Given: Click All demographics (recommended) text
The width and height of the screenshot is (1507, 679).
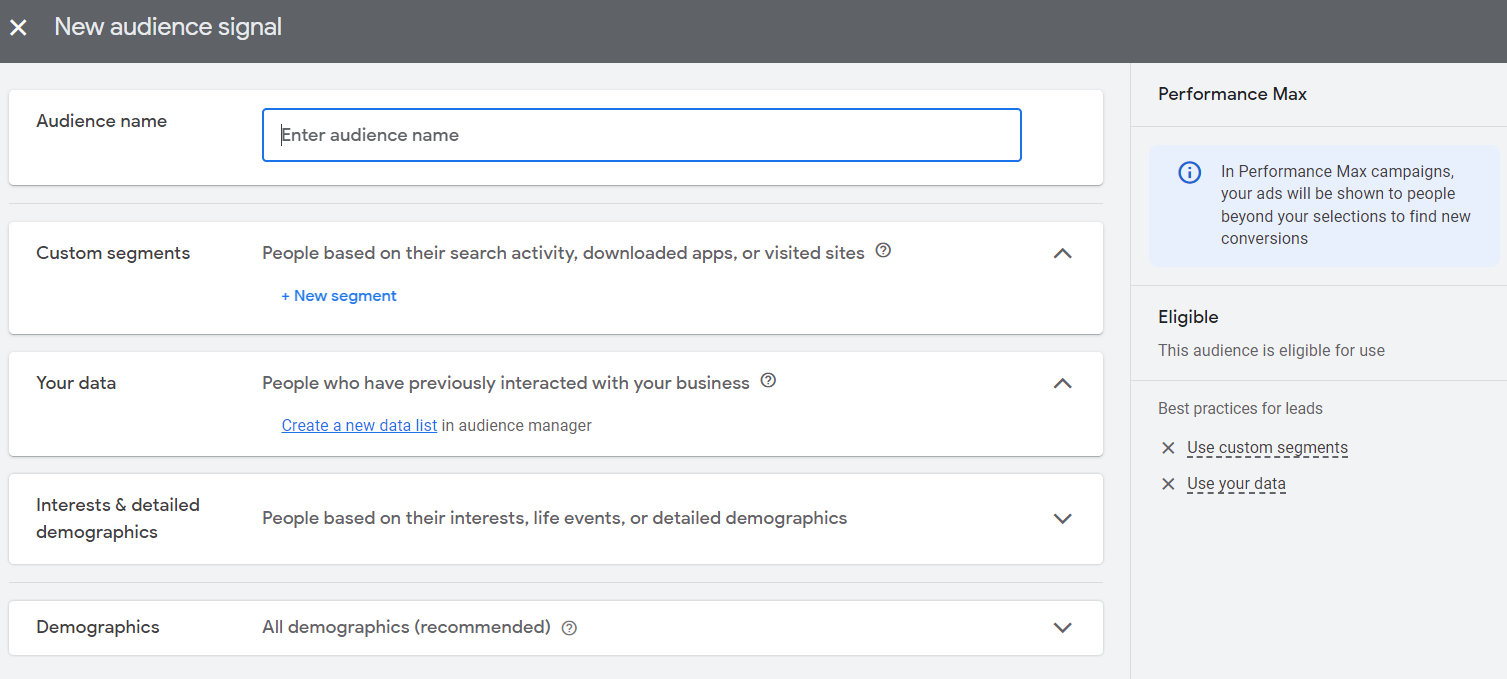Looking at the screenshot, I should click(x=406, y=627).
